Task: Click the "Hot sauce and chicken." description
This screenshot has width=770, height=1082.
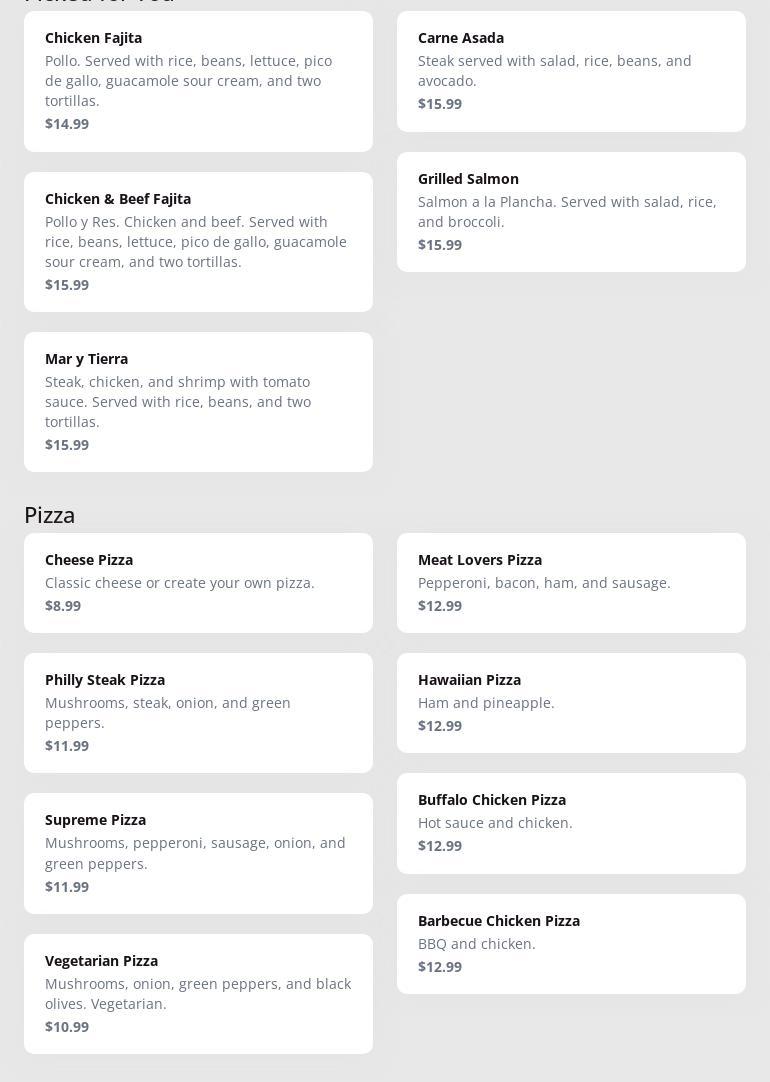Action: tap(495, 823)
